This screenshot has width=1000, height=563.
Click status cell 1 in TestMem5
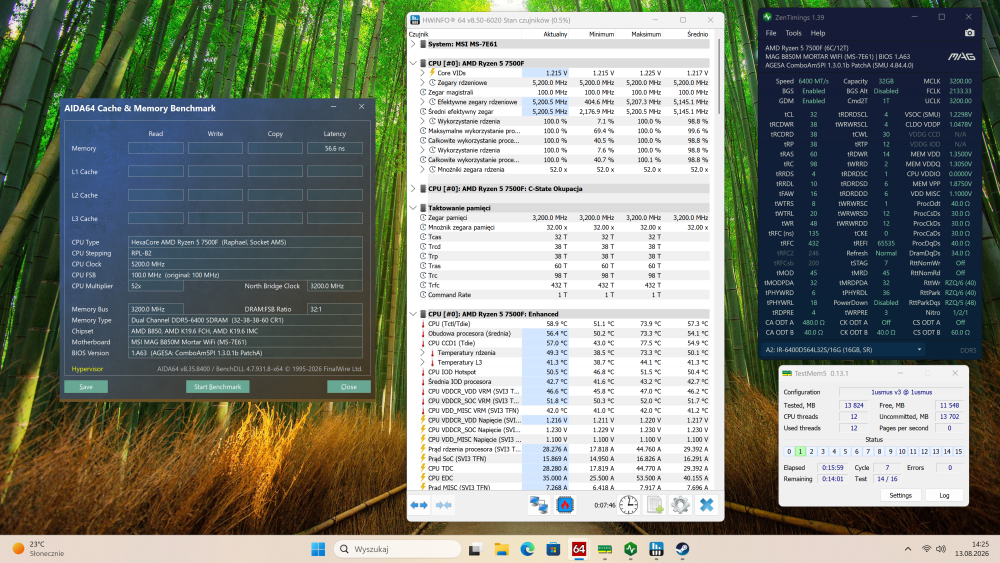tap(800, 451)
